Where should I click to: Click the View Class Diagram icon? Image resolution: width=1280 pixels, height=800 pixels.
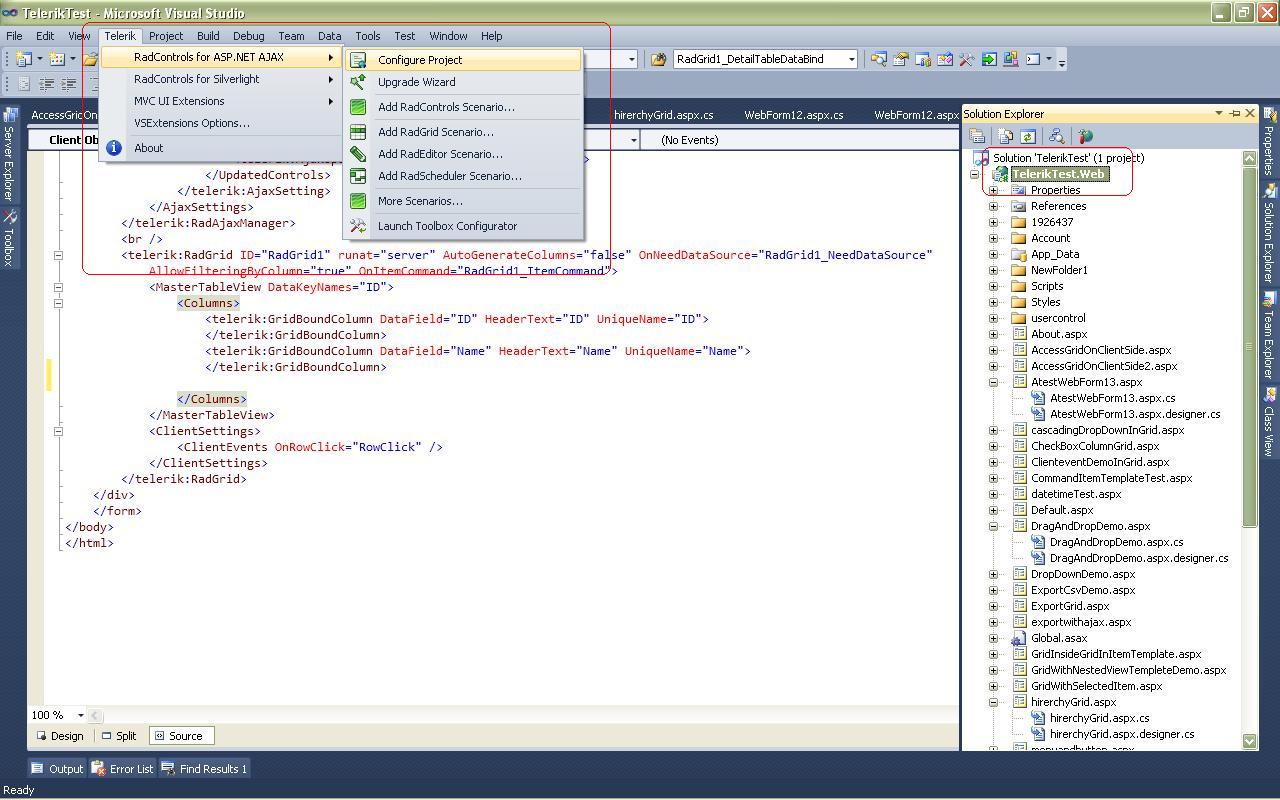tap(1056, 137)
